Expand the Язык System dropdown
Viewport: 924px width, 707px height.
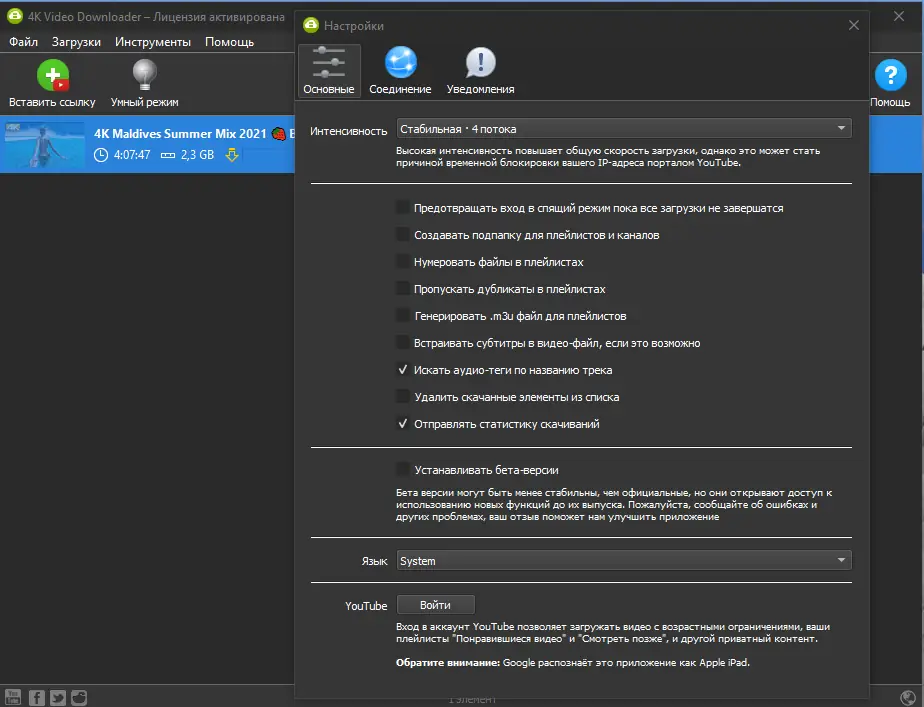[624, 560]
